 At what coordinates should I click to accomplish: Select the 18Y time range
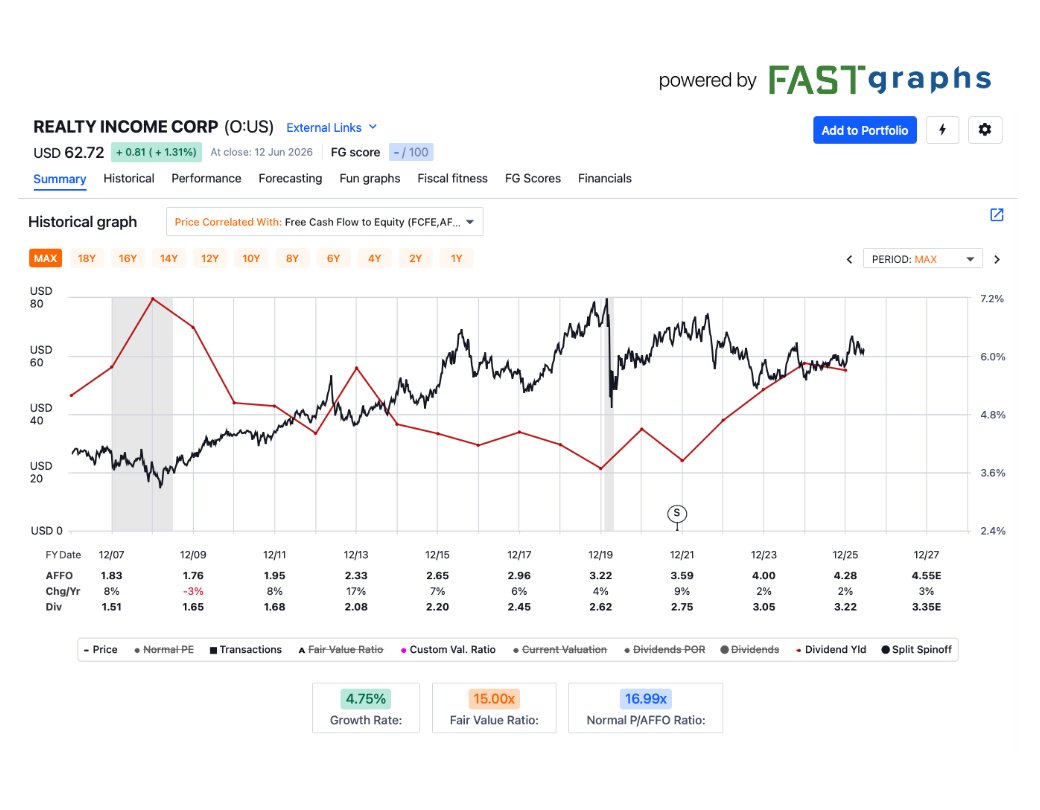87,258
